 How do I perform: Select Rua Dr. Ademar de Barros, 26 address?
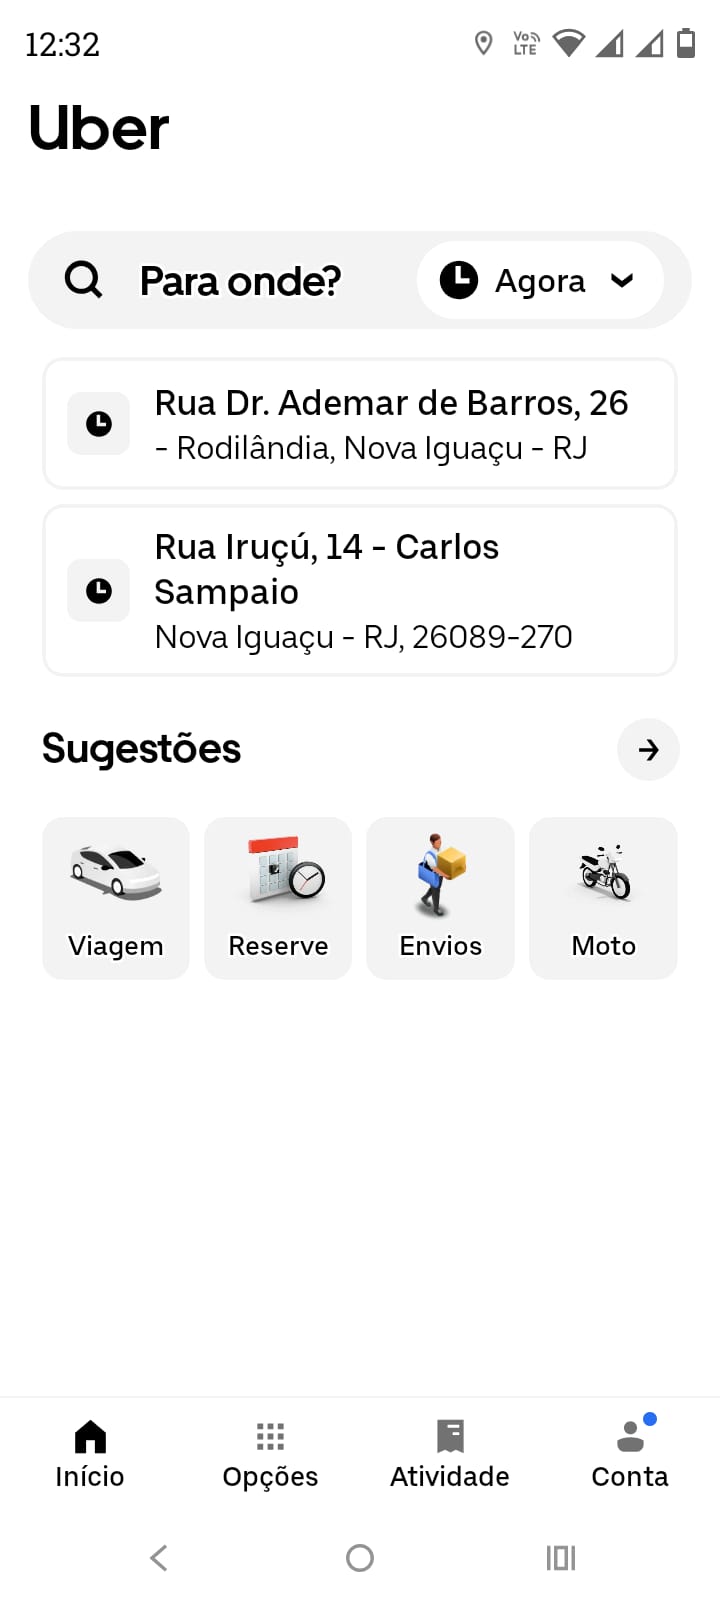pos(390,424)
